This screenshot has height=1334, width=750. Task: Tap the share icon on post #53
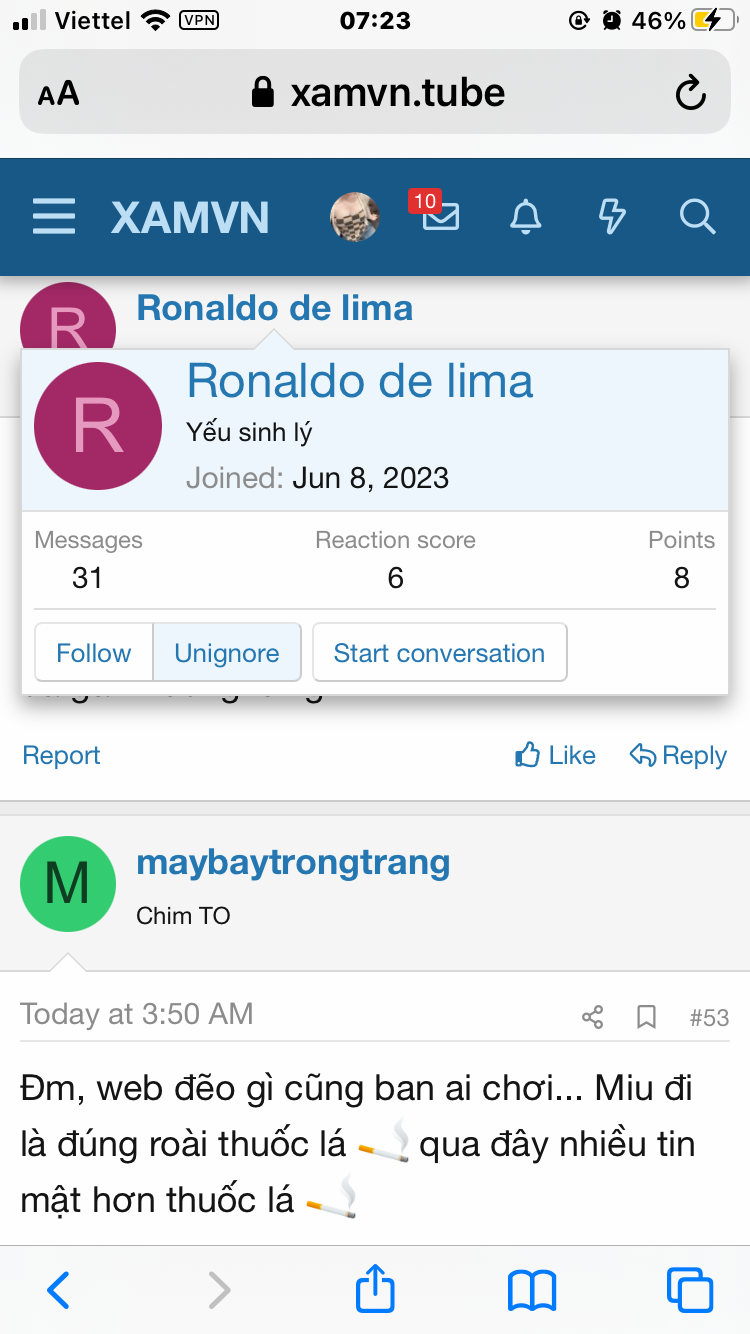point(592,1018)
